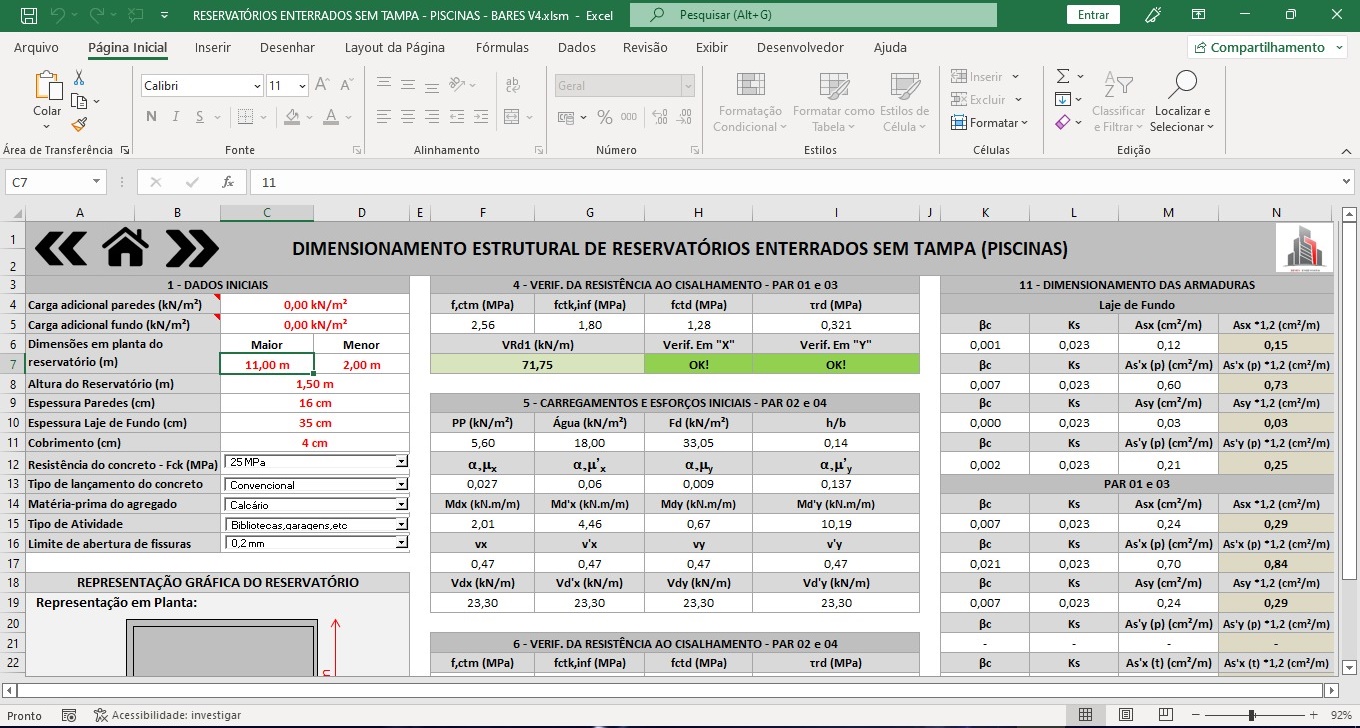Click the house Home icon in the sheet

(125, 248)
